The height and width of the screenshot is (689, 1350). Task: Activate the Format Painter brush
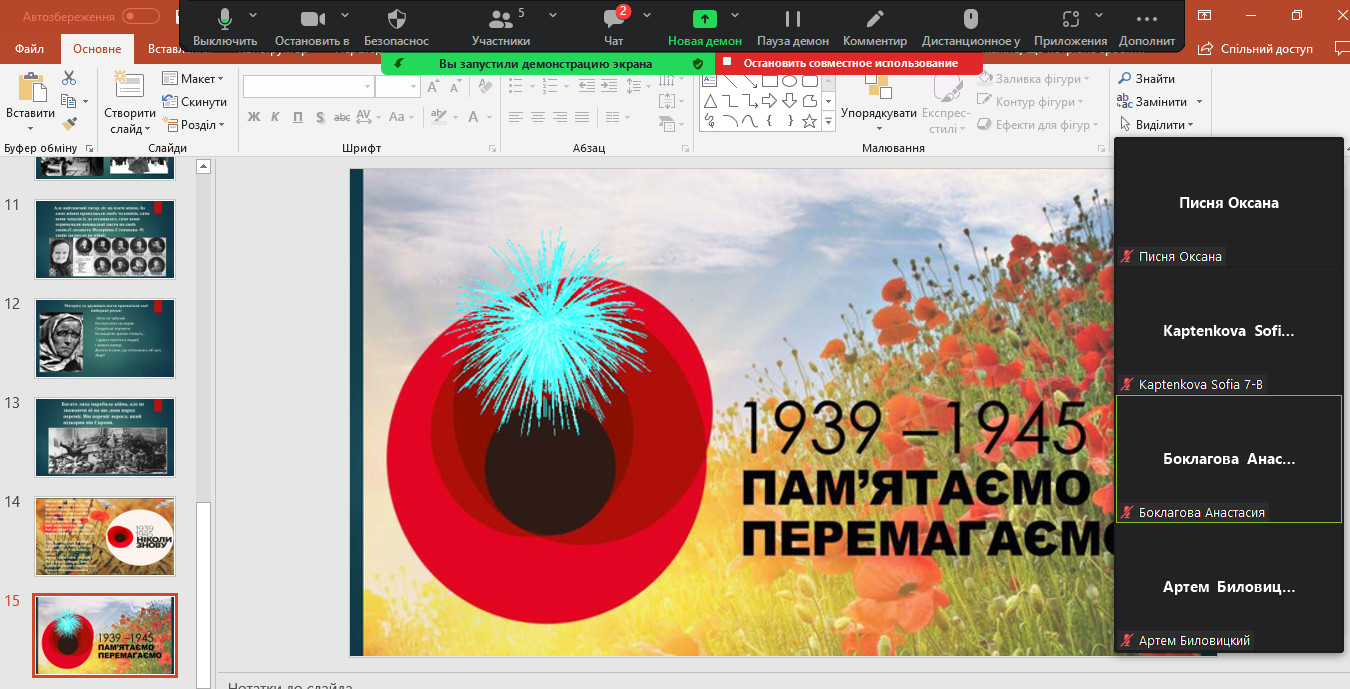69,124
